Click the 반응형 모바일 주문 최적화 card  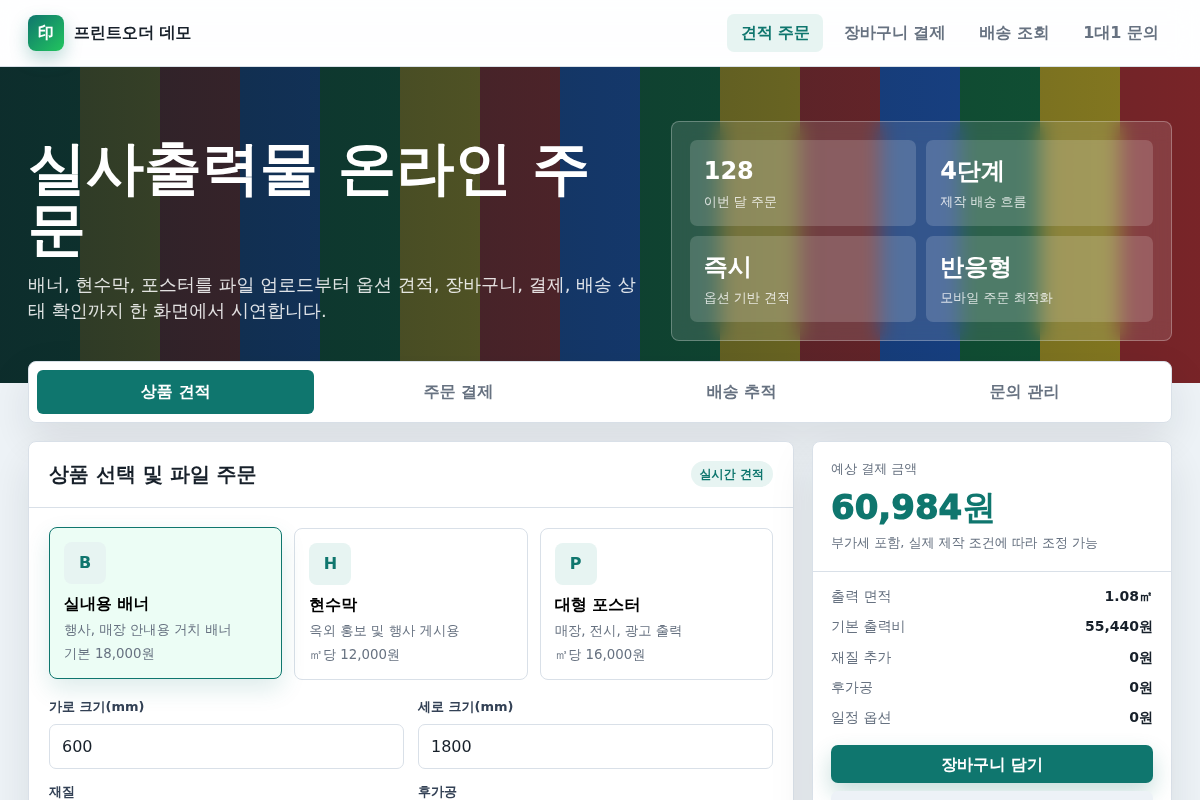[x=1039, y=279]
